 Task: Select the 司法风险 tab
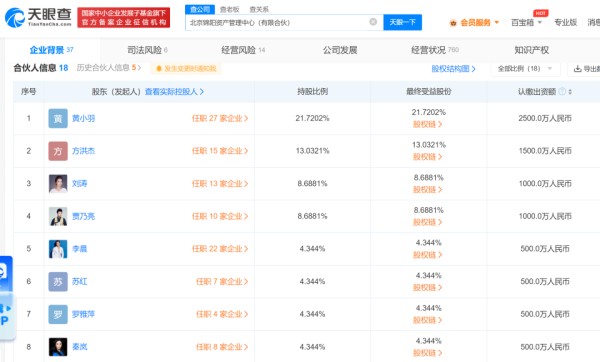(147, 50)
